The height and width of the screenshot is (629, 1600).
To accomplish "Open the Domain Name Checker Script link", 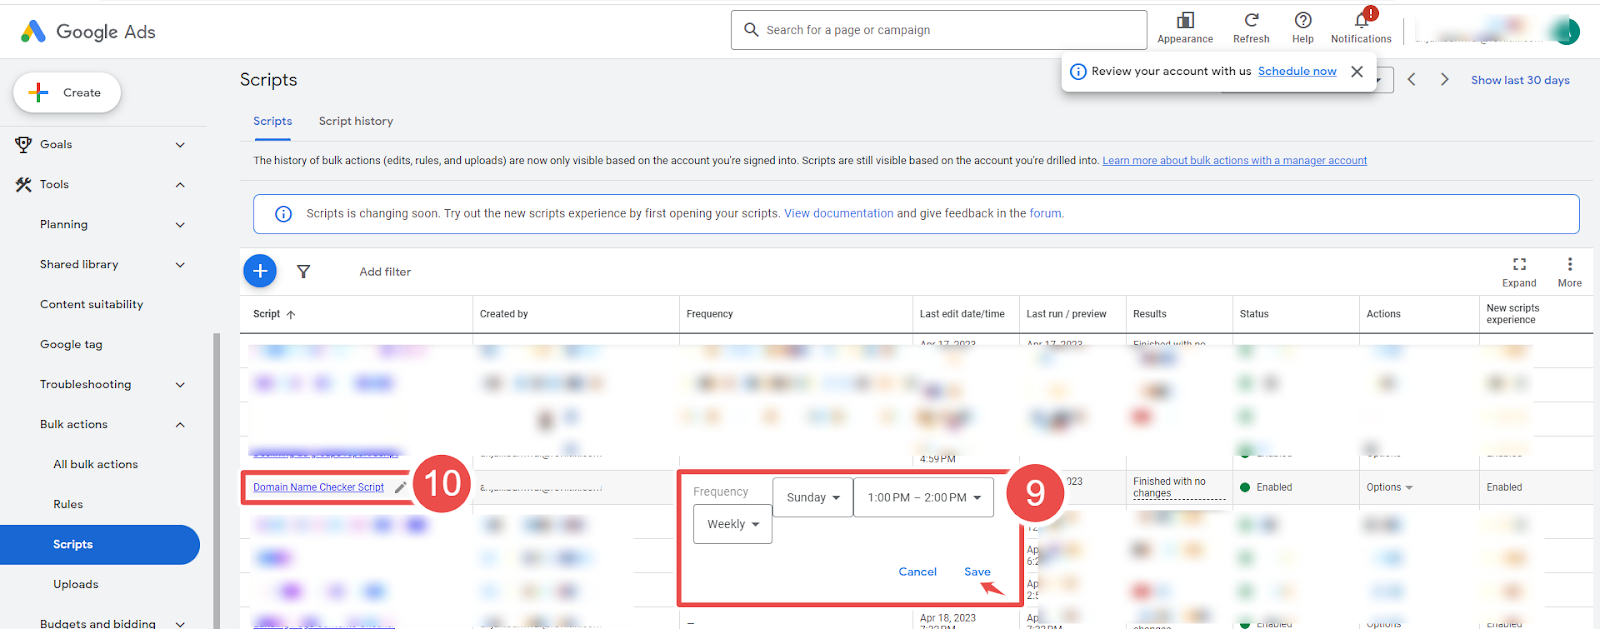I will (x=318, y=487).
